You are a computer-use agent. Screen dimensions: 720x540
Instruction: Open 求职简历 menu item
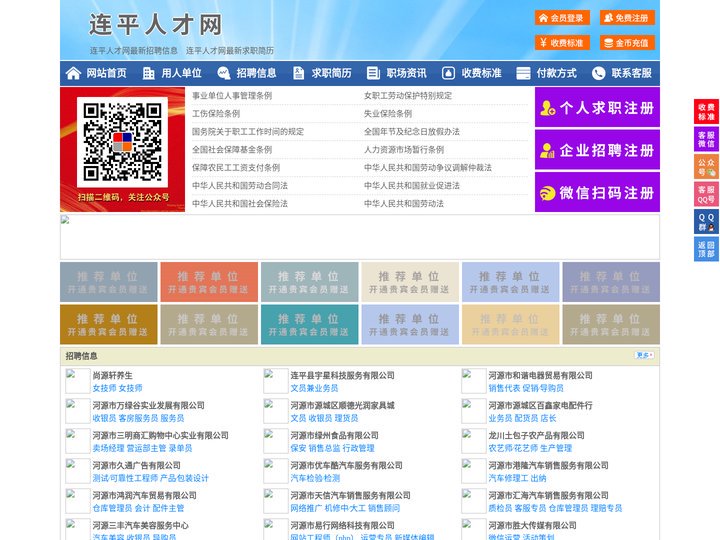(x=332, y=73)
